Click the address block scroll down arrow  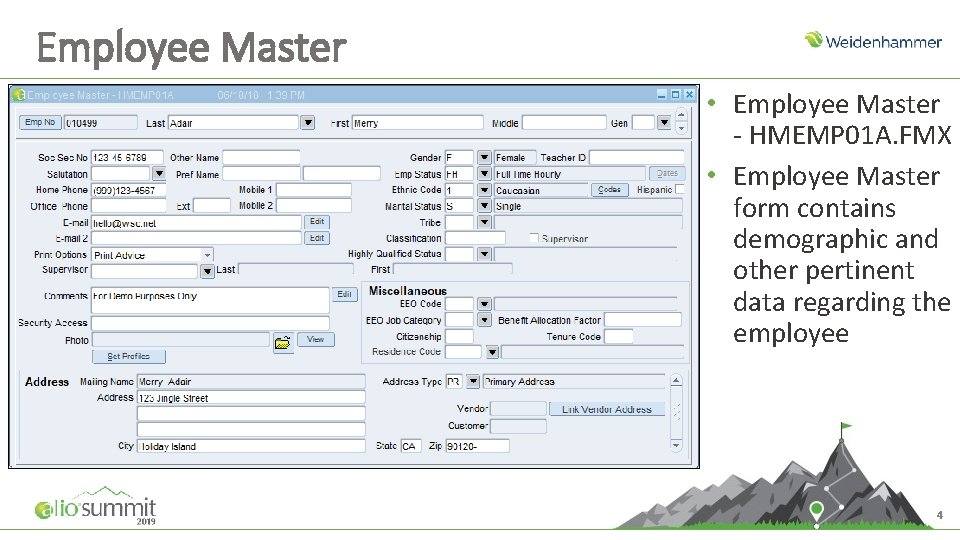676,445
